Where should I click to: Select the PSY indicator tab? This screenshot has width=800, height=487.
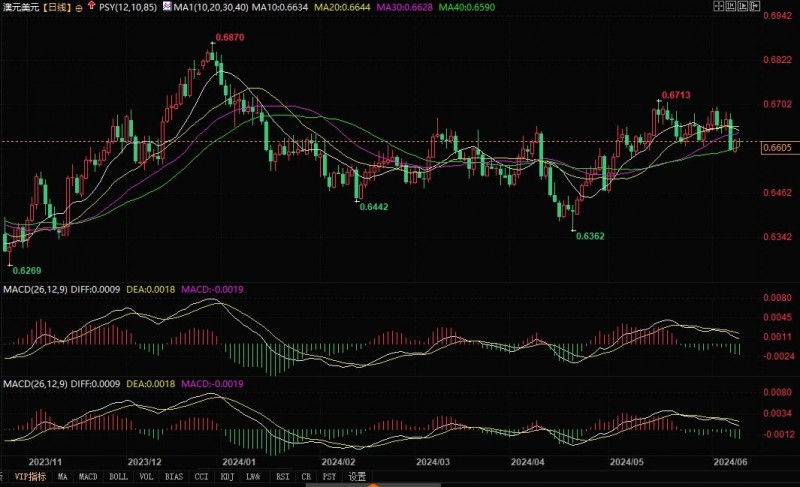tap(329, 477)
